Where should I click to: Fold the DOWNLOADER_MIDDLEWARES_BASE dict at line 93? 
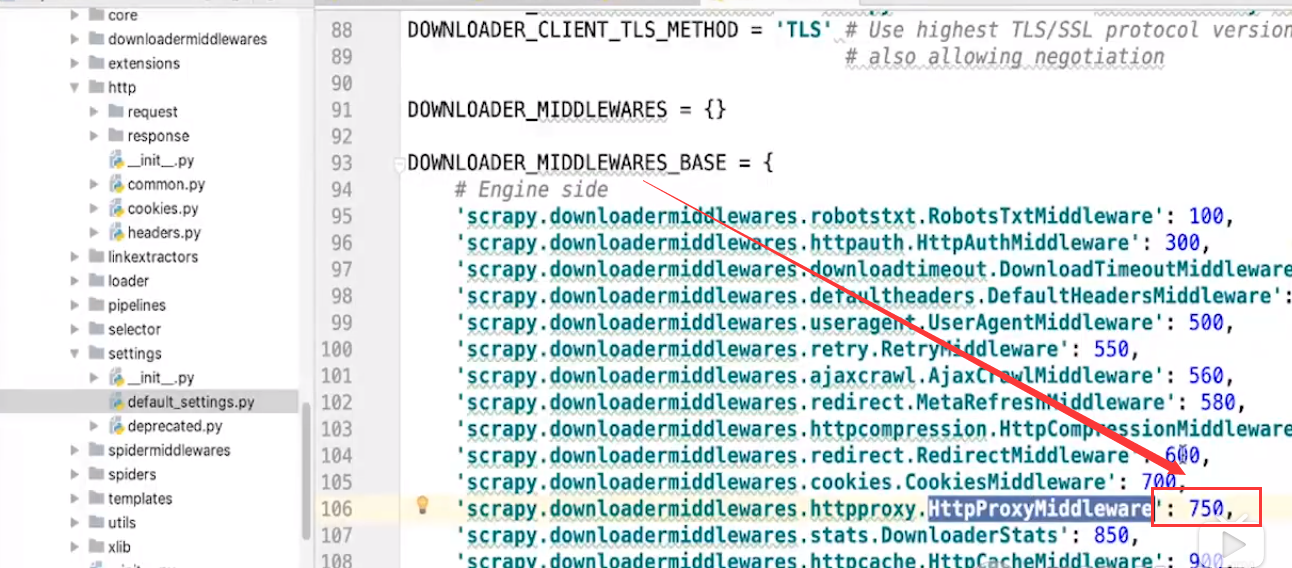click(399, 162)
